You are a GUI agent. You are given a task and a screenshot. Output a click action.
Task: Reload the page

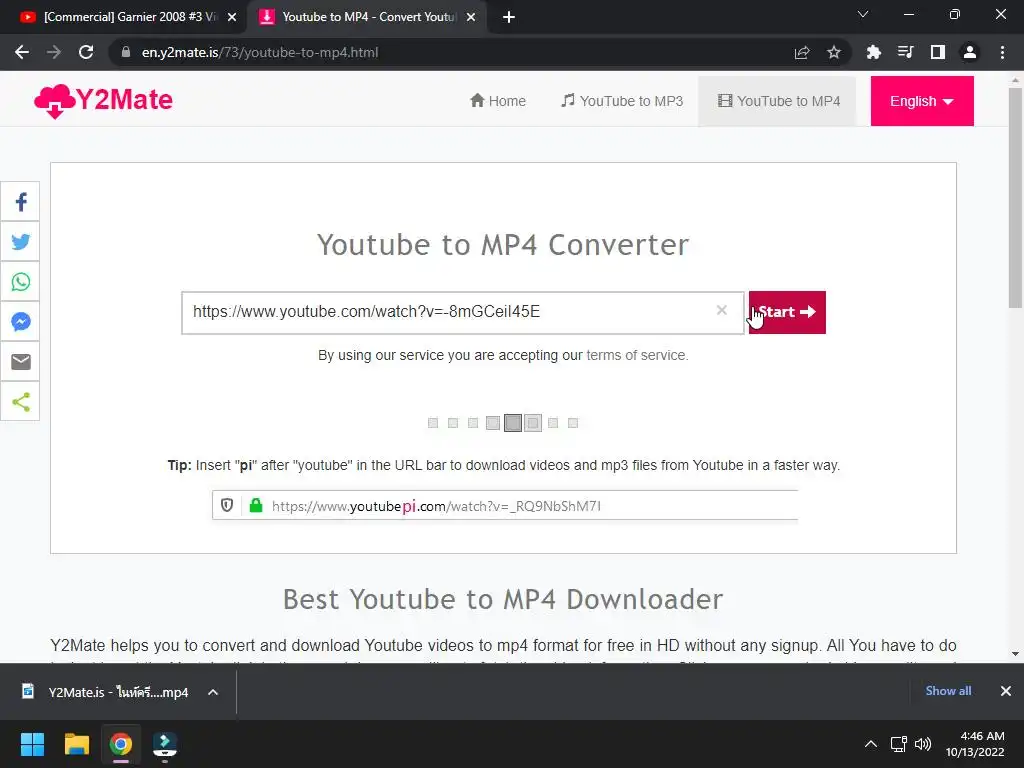point(86,52)
